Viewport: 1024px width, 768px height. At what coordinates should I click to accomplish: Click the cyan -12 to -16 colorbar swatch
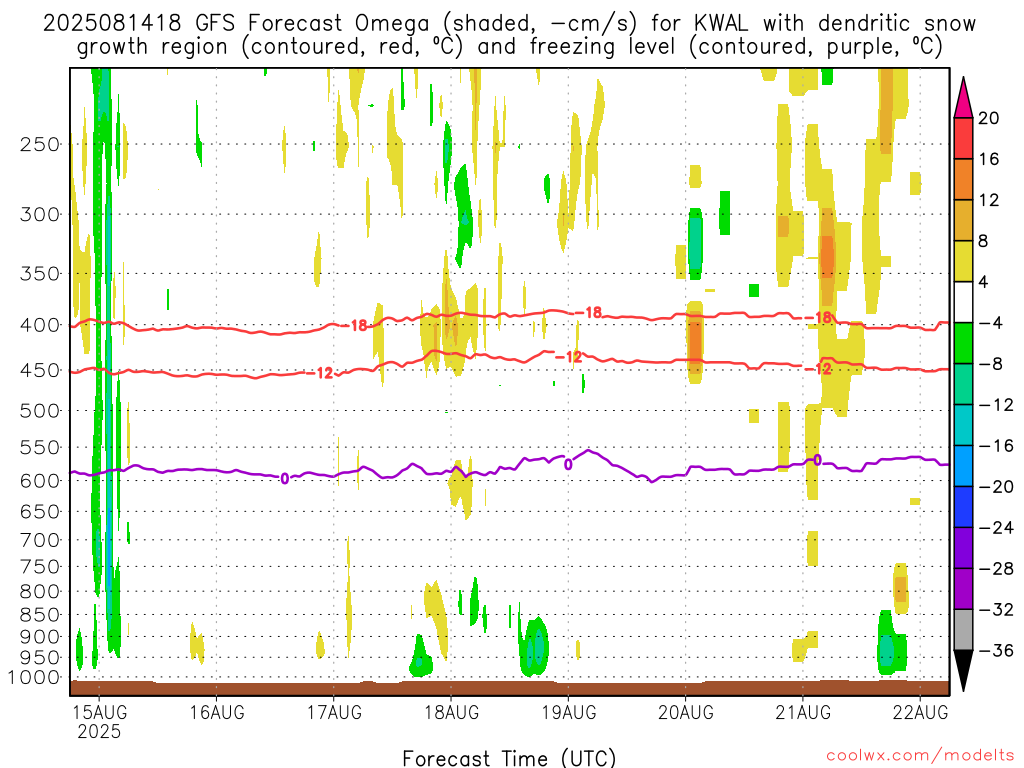(x=963, y=425)
